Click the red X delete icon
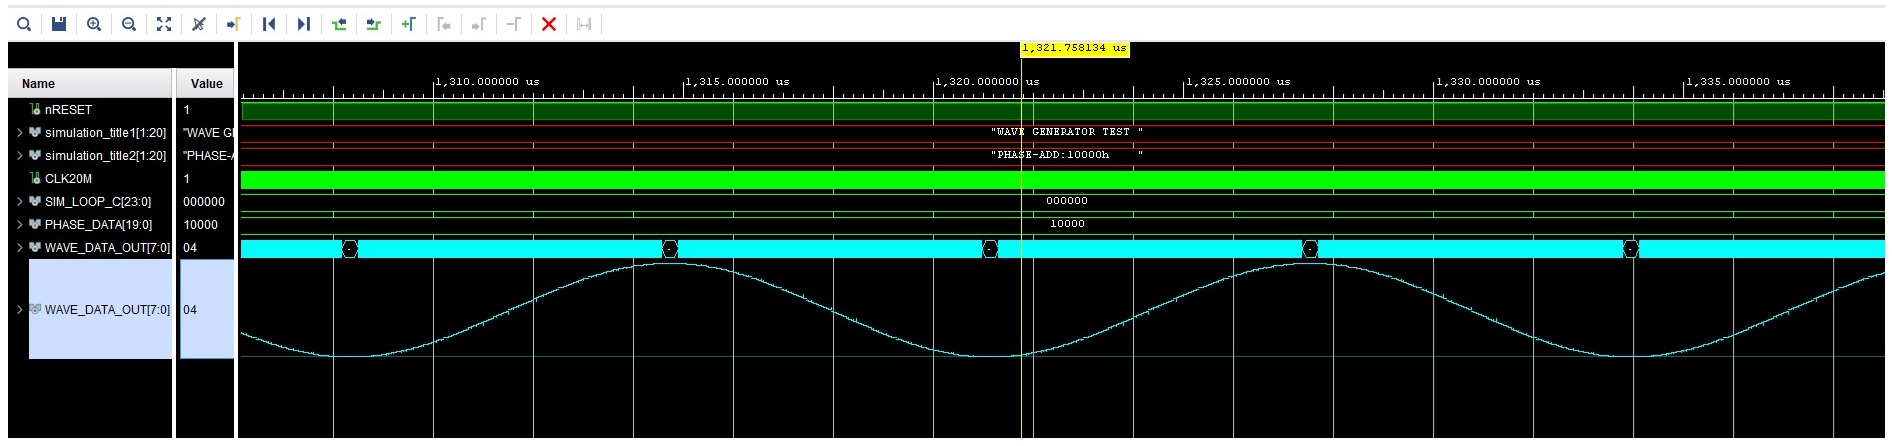Viewport: 1892px width, 446px height. [549, 24]
